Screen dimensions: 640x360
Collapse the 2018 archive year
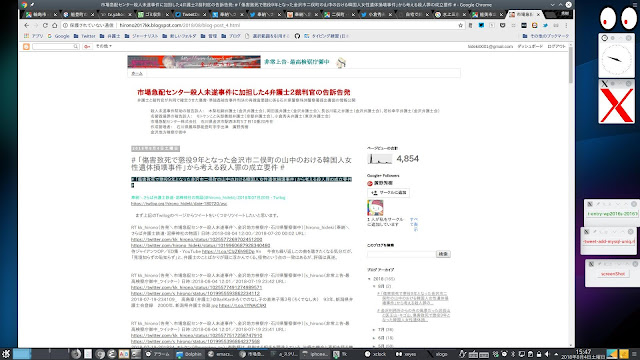pyautogui.click(x=370, y=279)
